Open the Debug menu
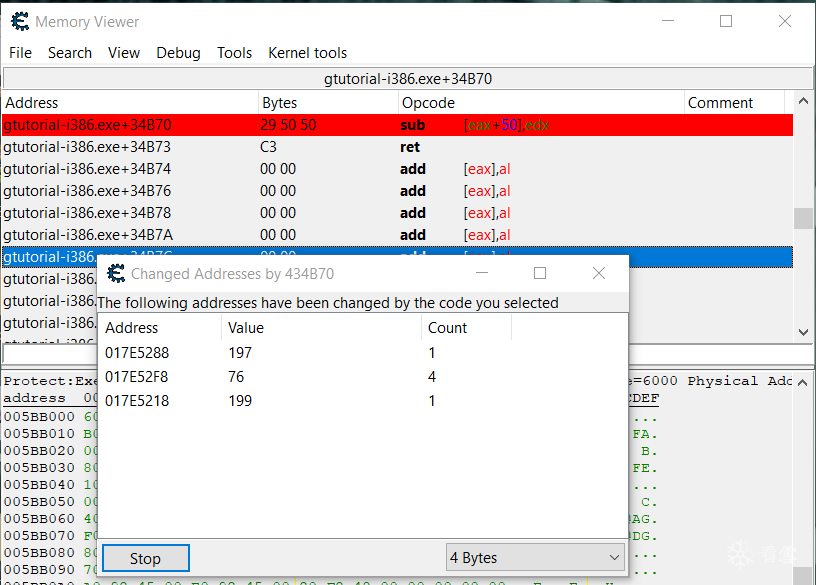The width and height of the screenshot is (816, 585). (178, 53)
